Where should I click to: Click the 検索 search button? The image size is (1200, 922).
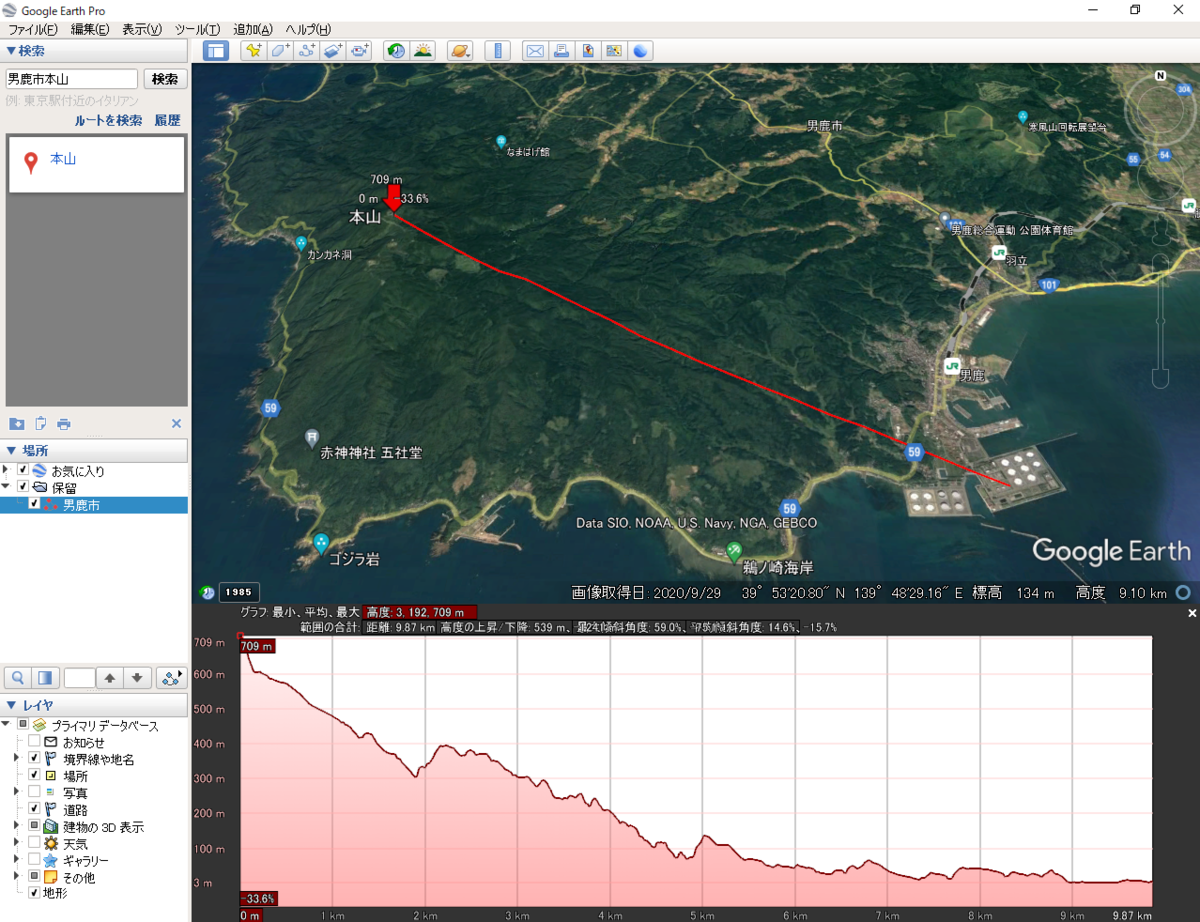coord(165,79)
